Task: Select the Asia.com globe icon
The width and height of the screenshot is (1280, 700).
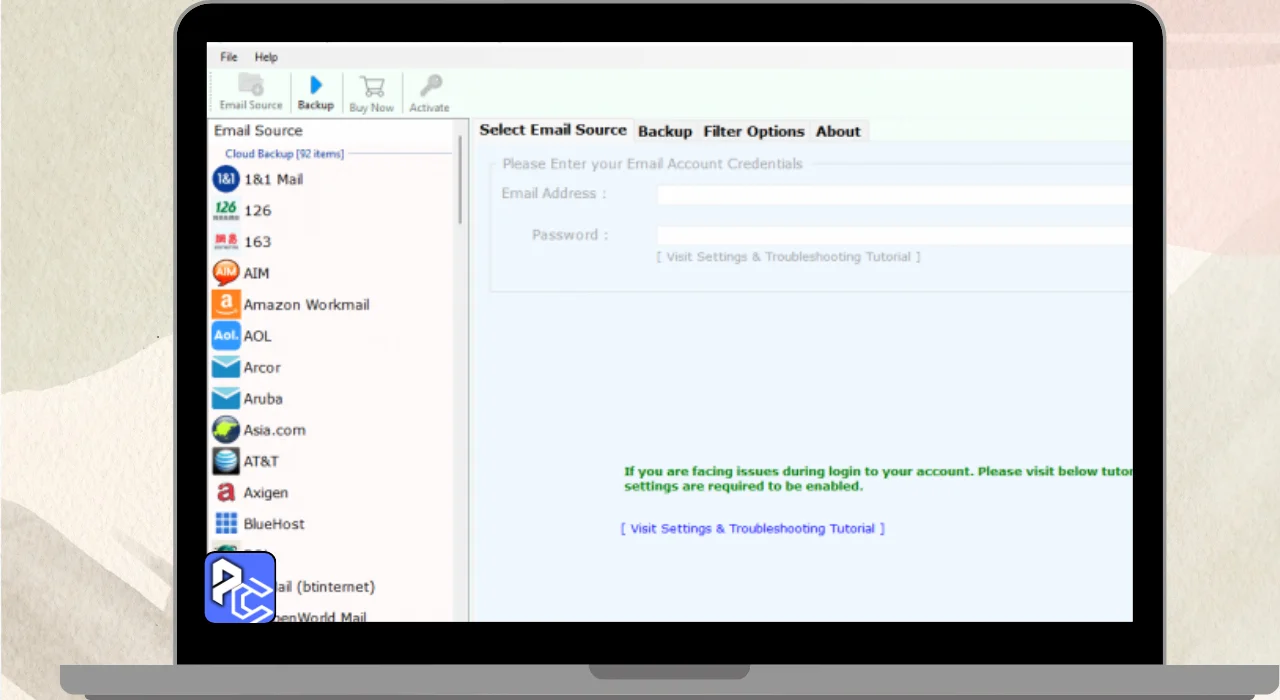Action: pyautogui.click(x=226, y=430)
